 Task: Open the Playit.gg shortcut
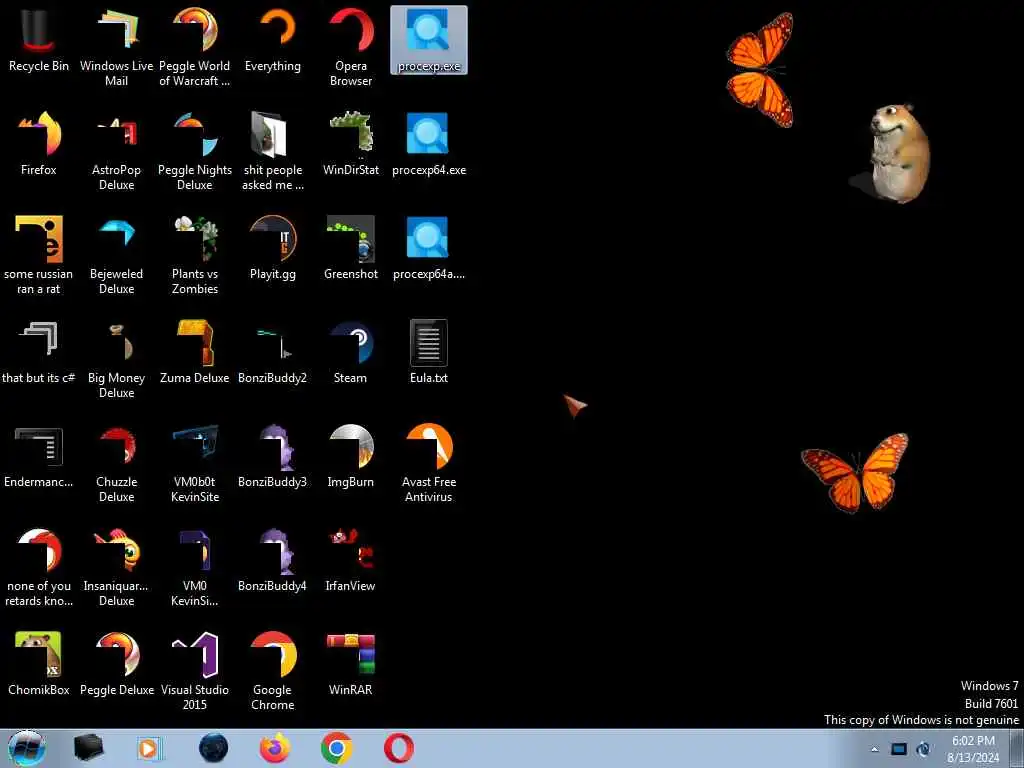click(273, 248)
